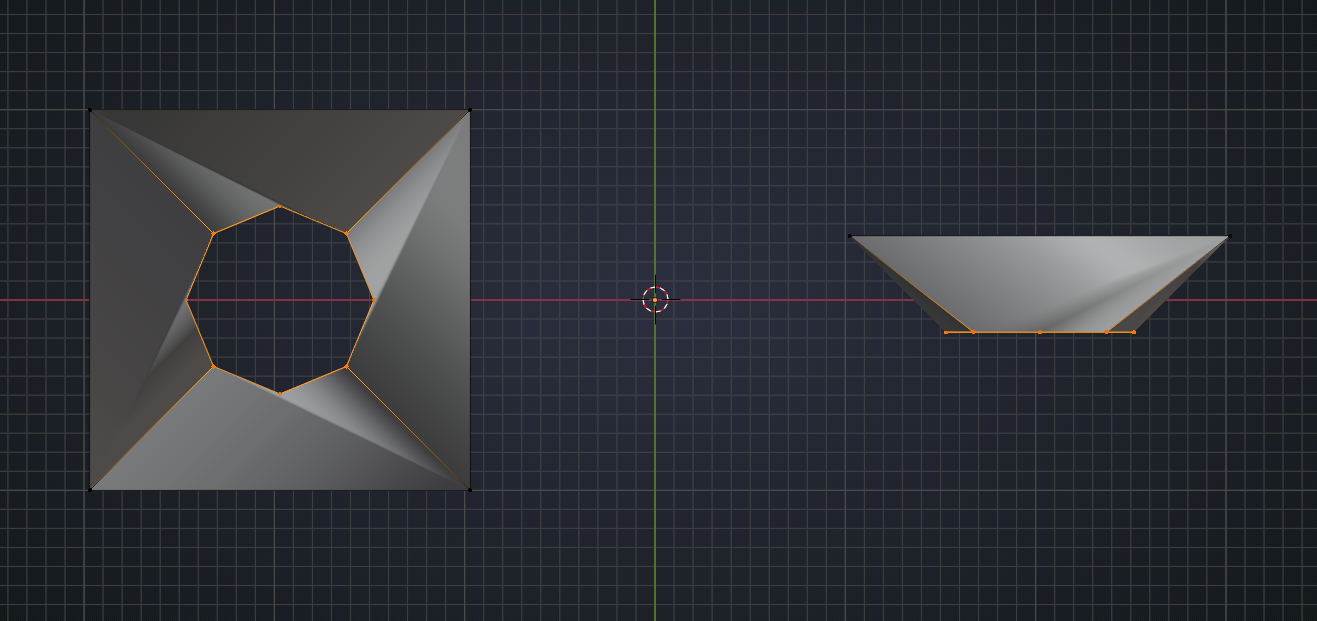Select the upper-right vertex of the side-view mesh
Viewport: 1317px width, 621px height.
(1229, 236)
